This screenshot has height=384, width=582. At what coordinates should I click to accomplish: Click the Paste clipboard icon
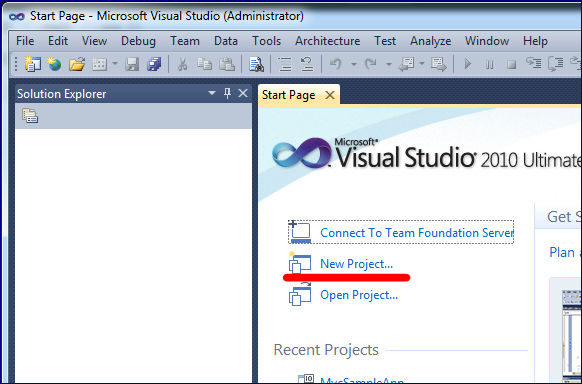tap(227, 64)
